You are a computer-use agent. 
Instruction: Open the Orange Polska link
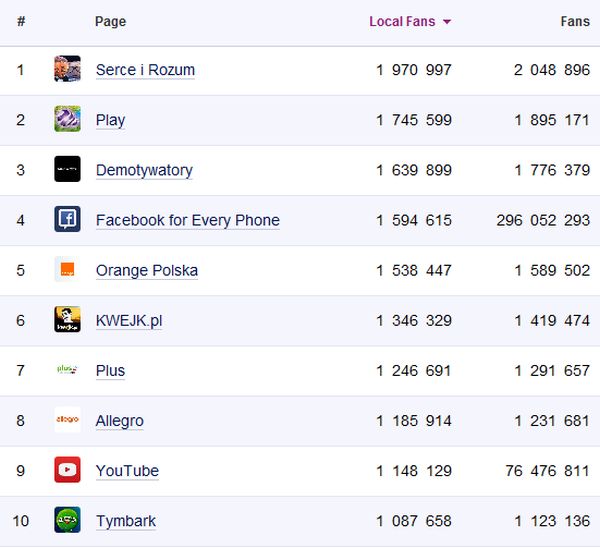tap(147, 270)
